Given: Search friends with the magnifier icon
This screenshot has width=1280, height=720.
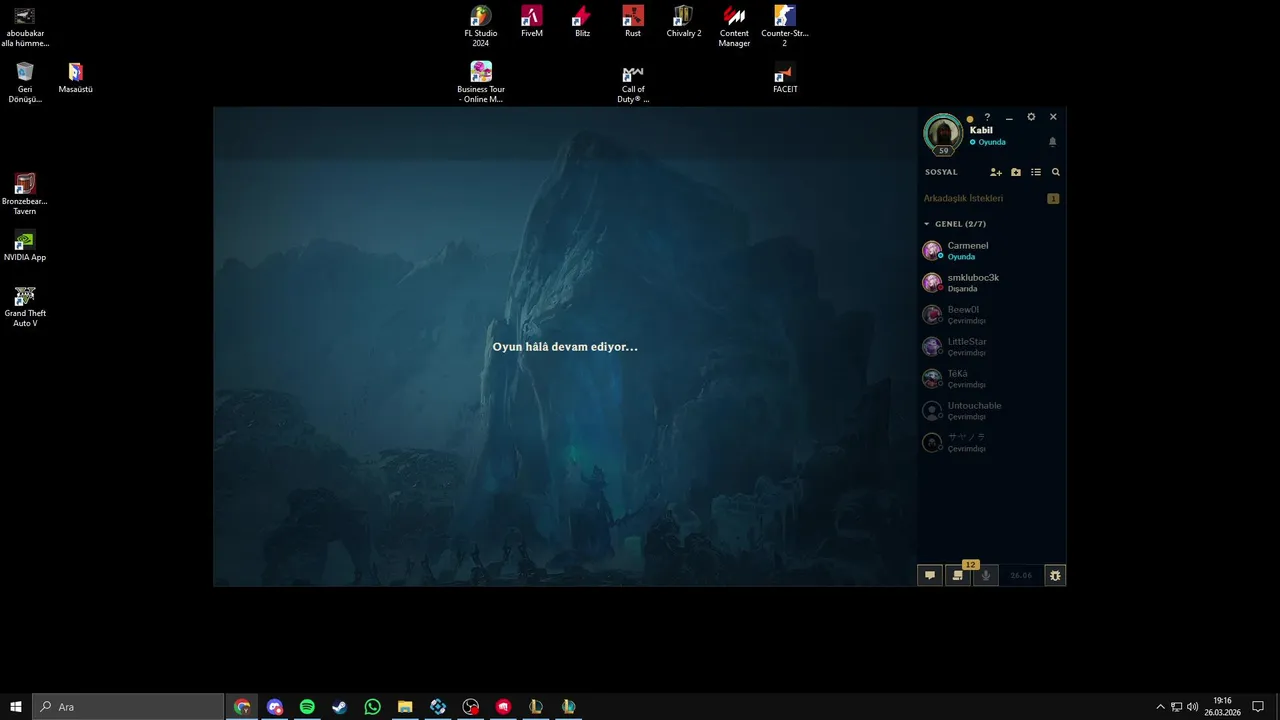Looking at the screenshot, I should click(1056, 172).
